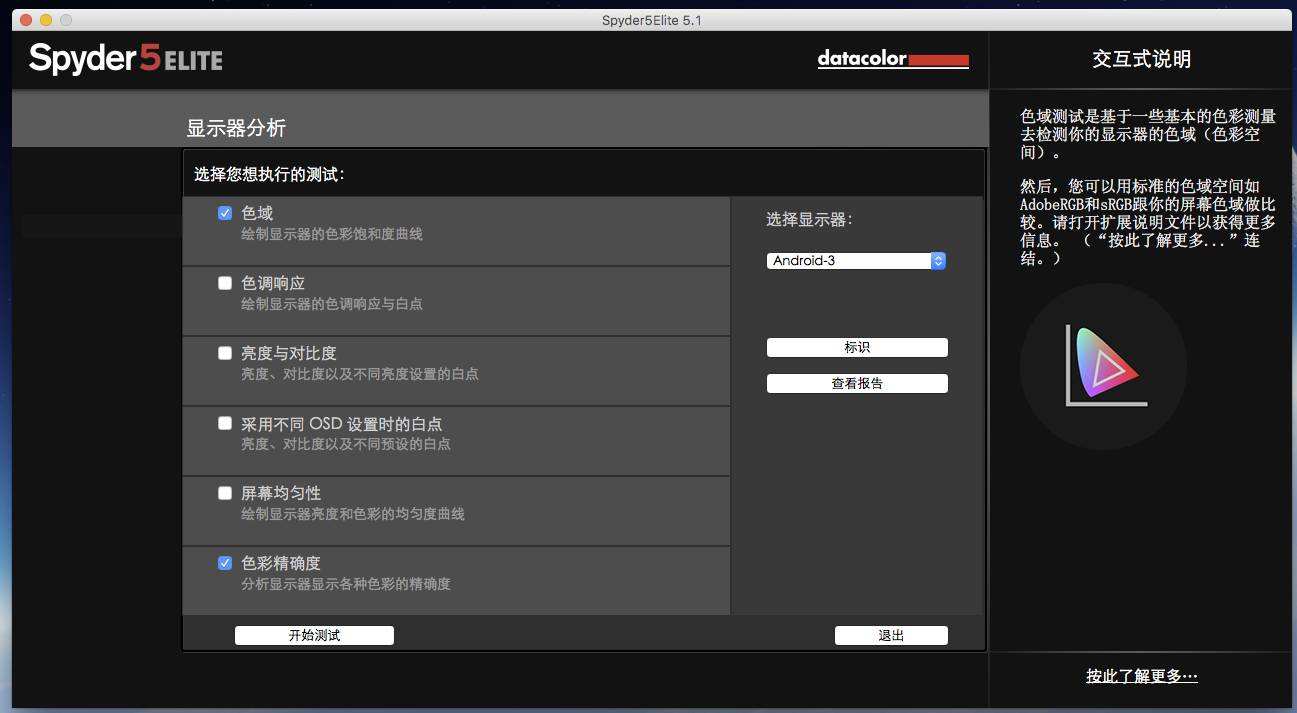This screenshot has width=1297, height=713.
Task: Click 亮度、对比度以及不同预设的白点 text
Action: coord(346,444)
